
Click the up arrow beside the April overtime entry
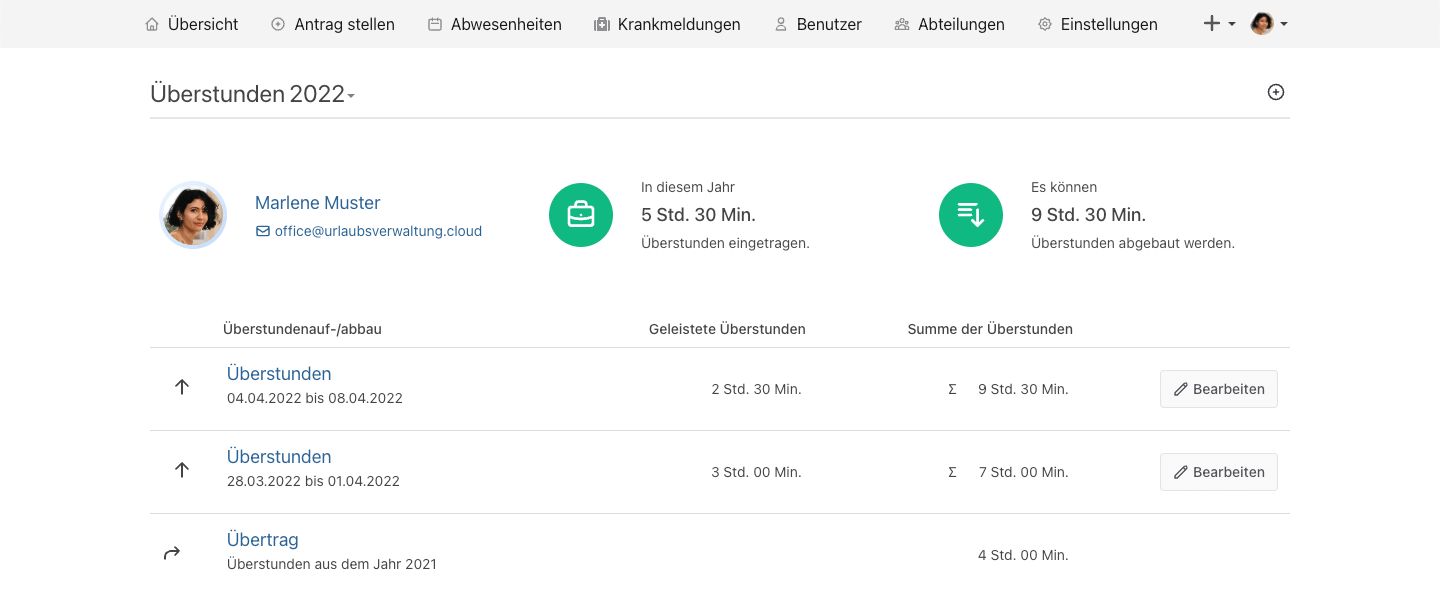click(182, 387)
